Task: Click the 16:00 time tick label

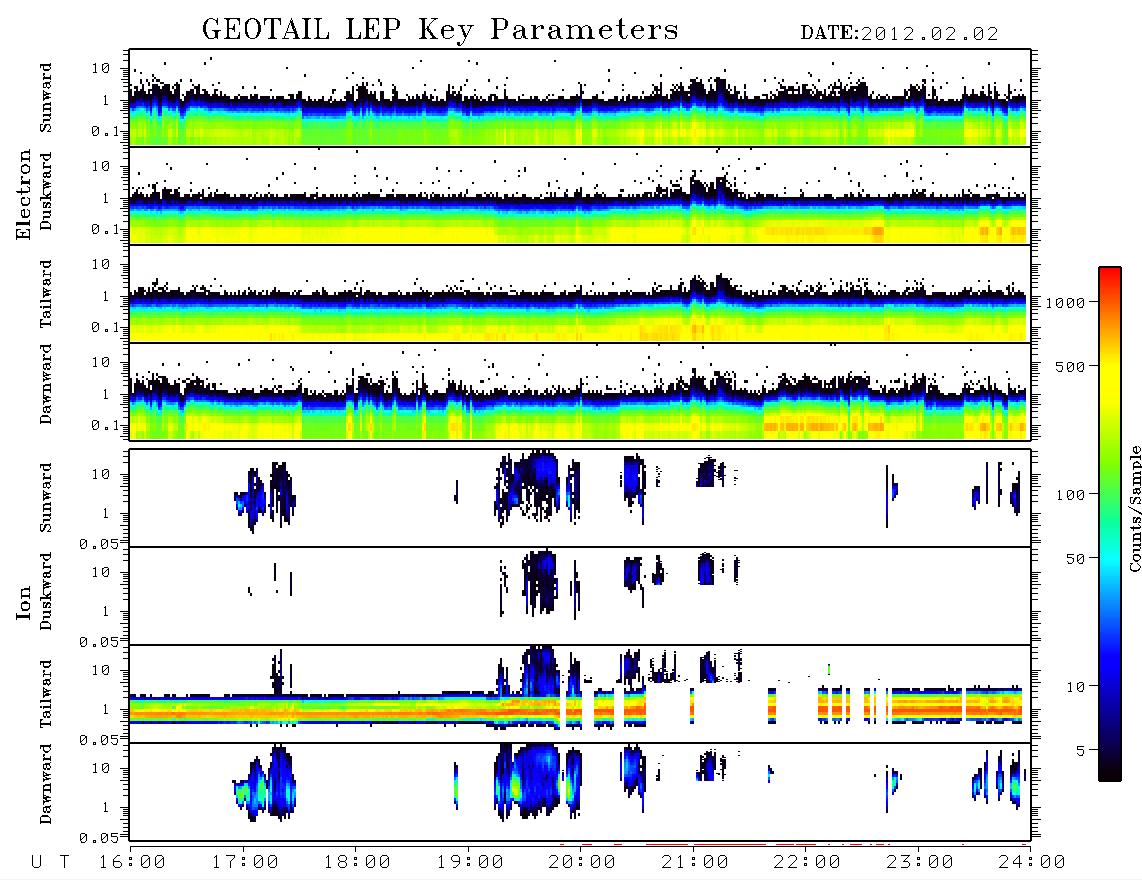Action: [x=132, y=862]
